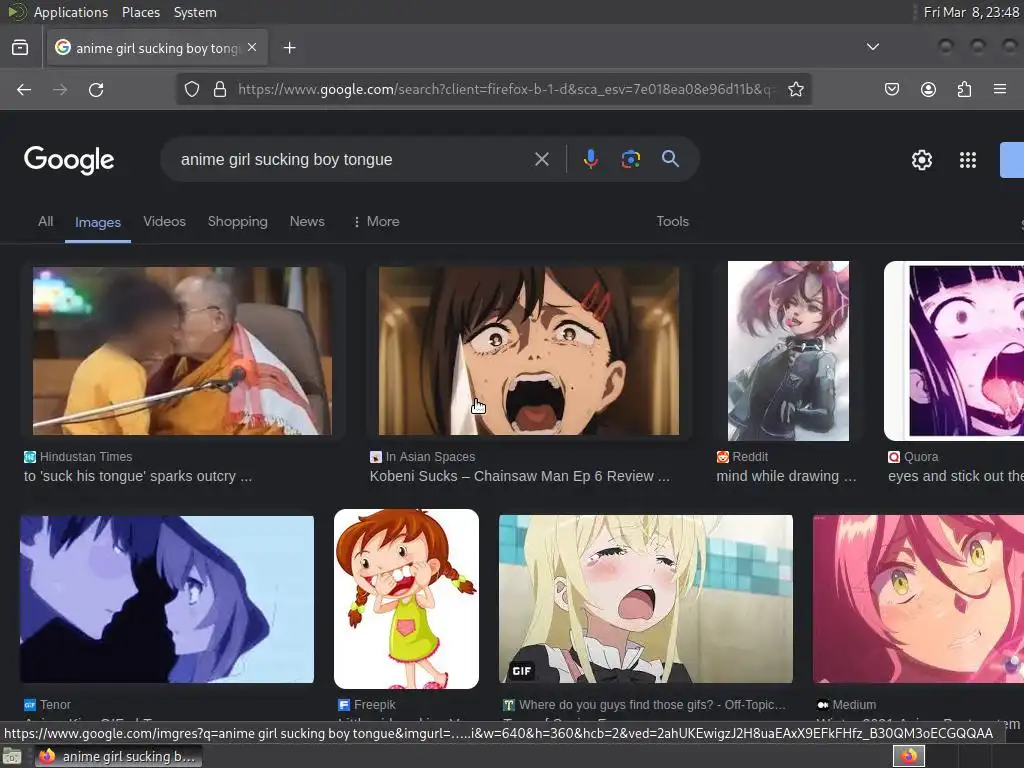The image size is (1024, 768).
Task: Open the Places menu
Action: coord(141,12)
